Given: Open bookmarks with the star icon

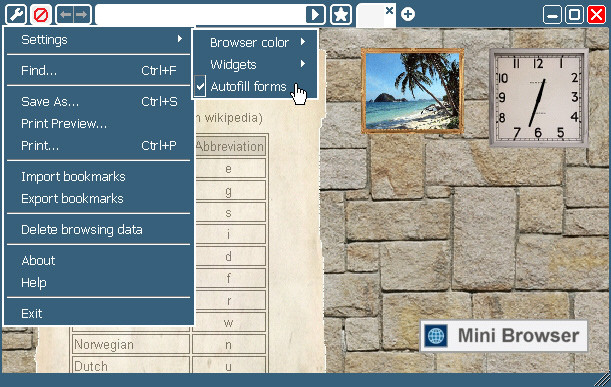Looking at the screenshot, I should [341, 15].
